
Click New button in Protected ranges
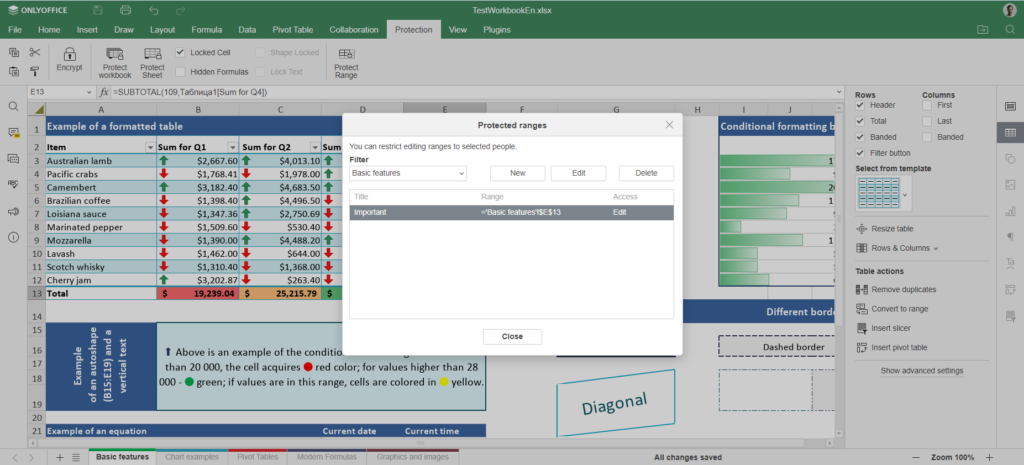[518, 173]
